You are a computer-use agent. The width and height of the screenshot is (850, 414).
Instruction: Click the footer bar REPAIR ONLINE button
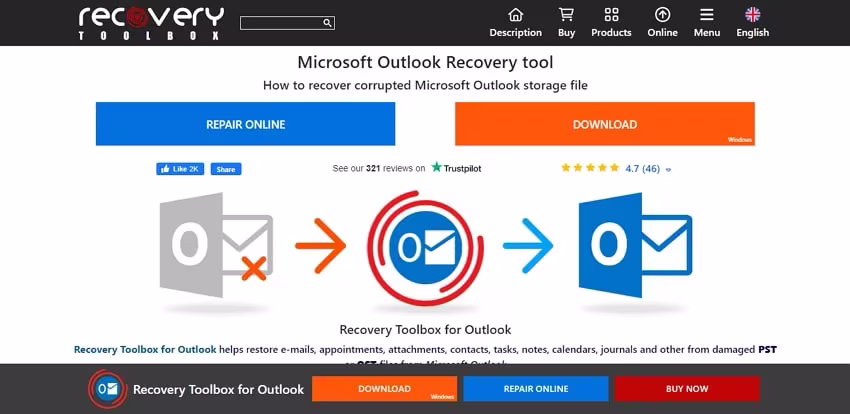[x=536, y=389]
